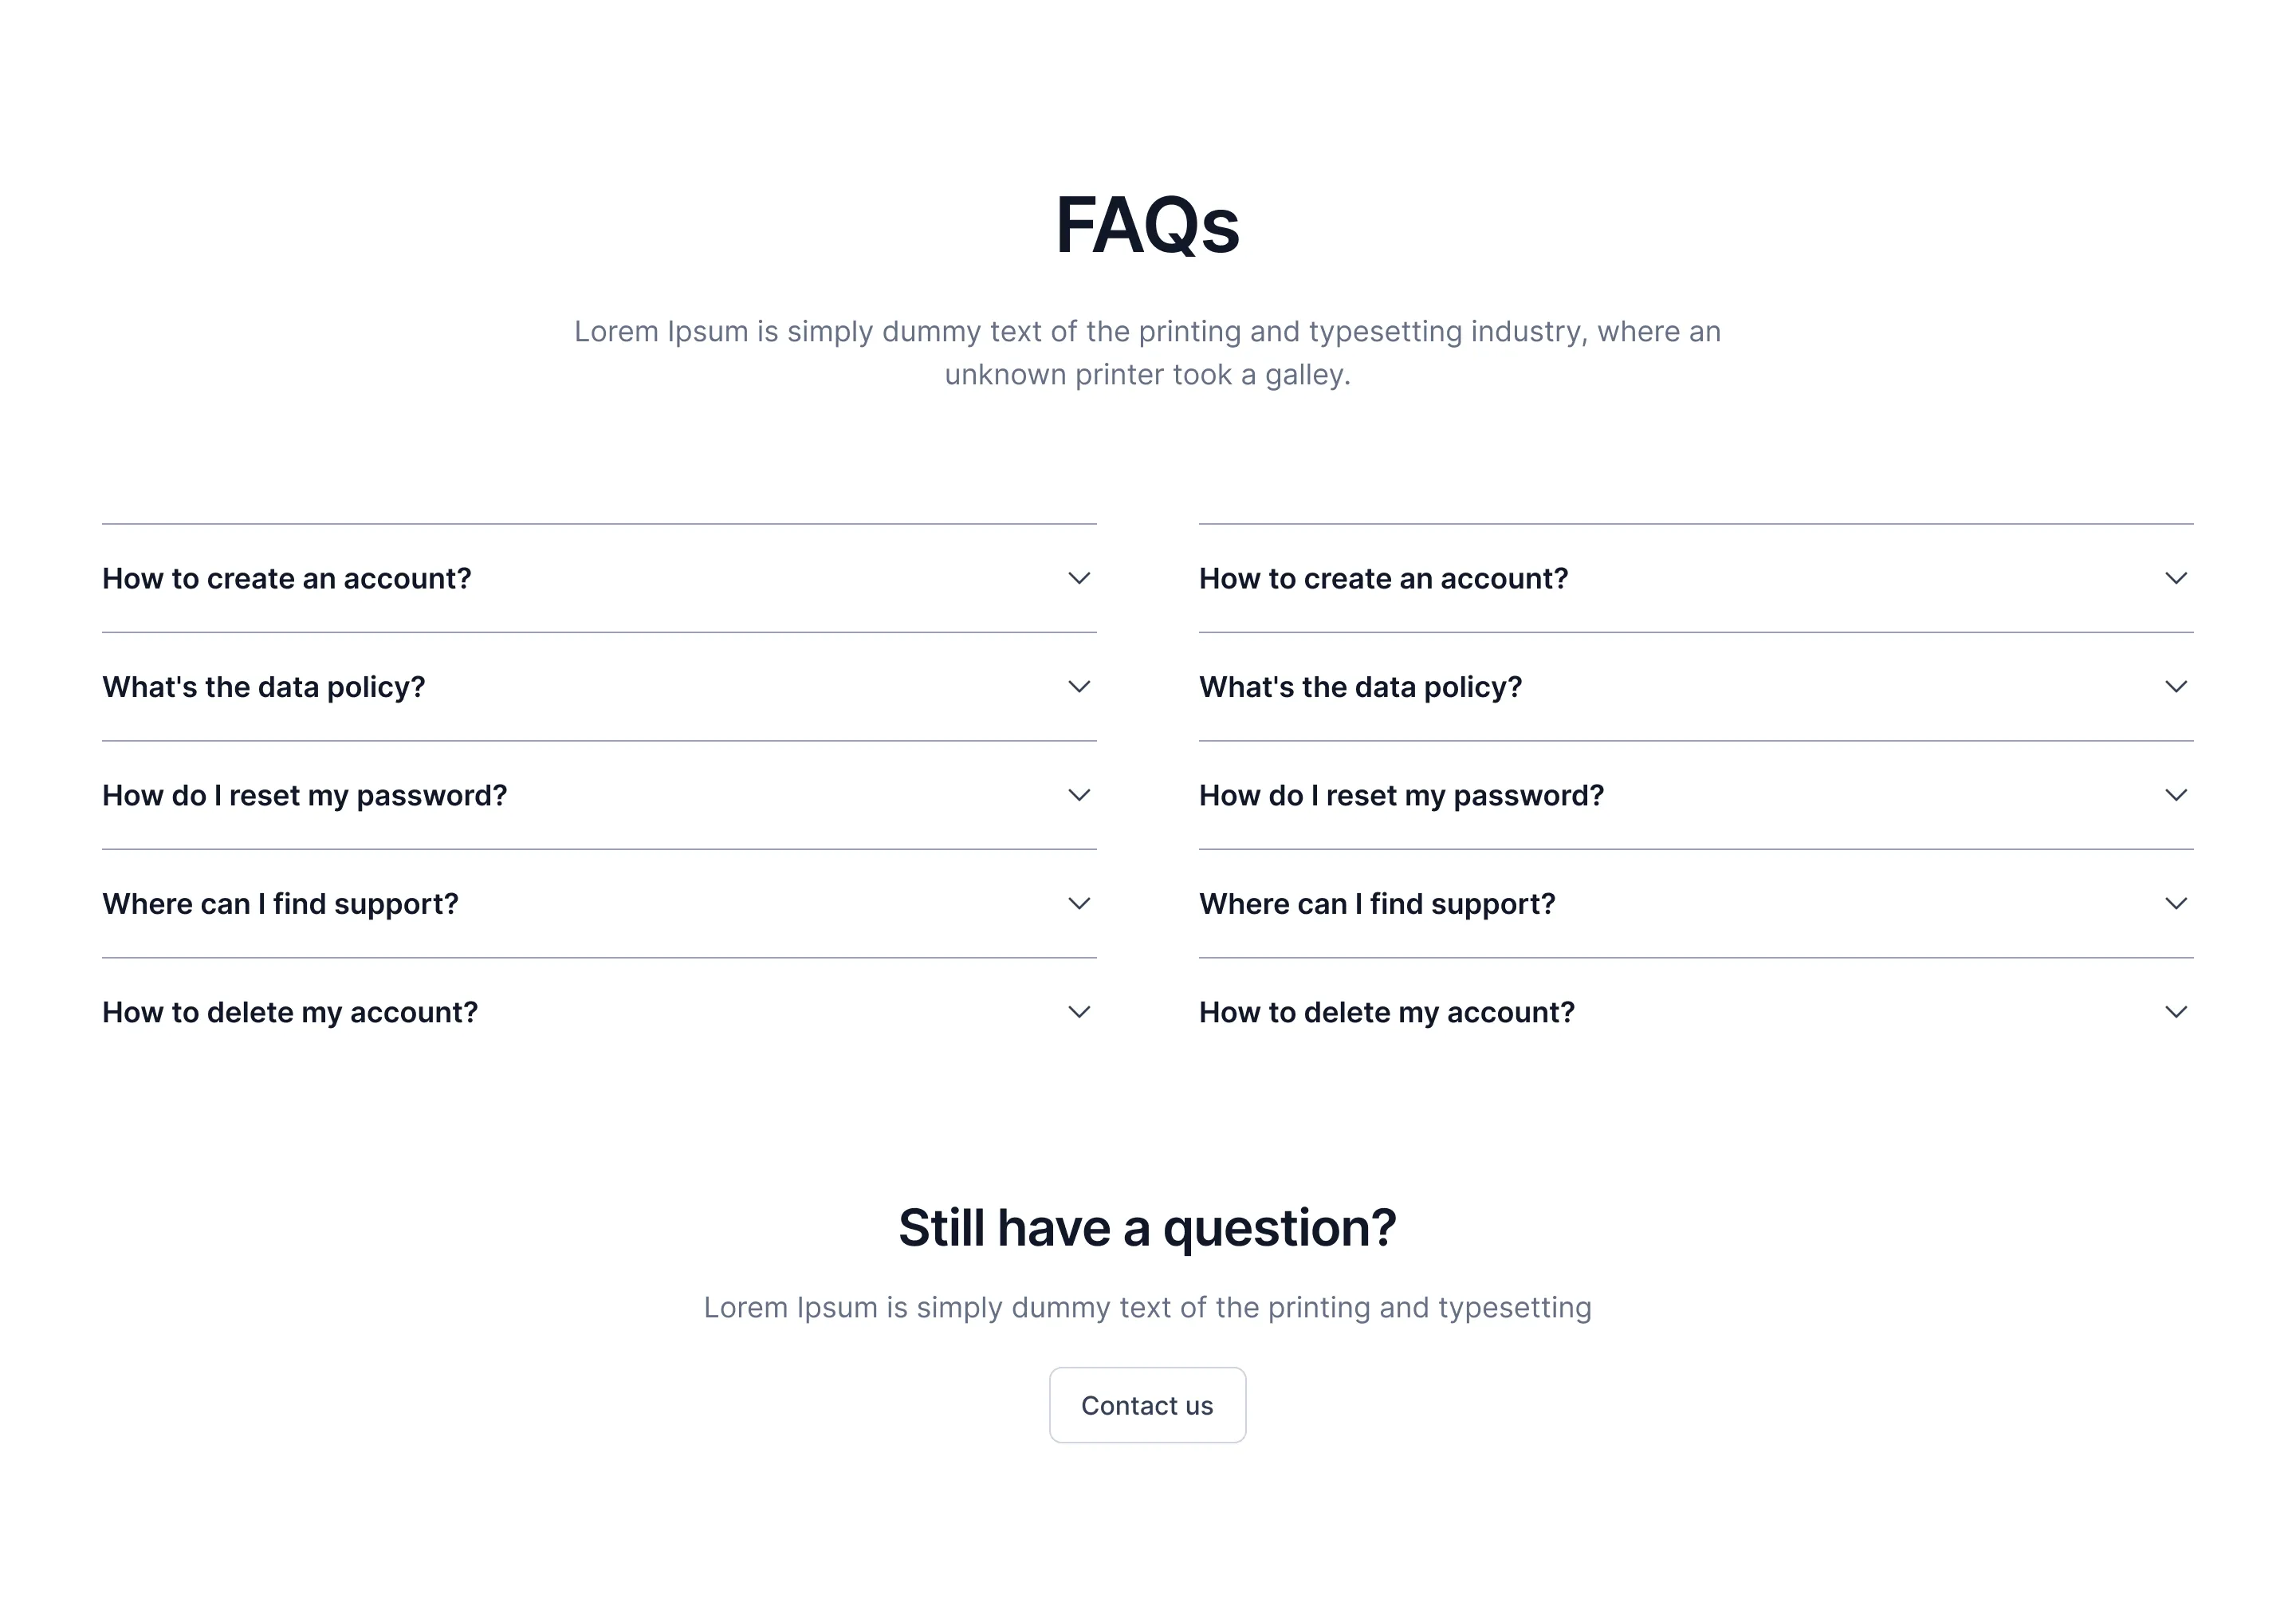
Task: Select the left 'How to delete my account?' question text
Action: pyautogui.click(x=289, y=1012)
